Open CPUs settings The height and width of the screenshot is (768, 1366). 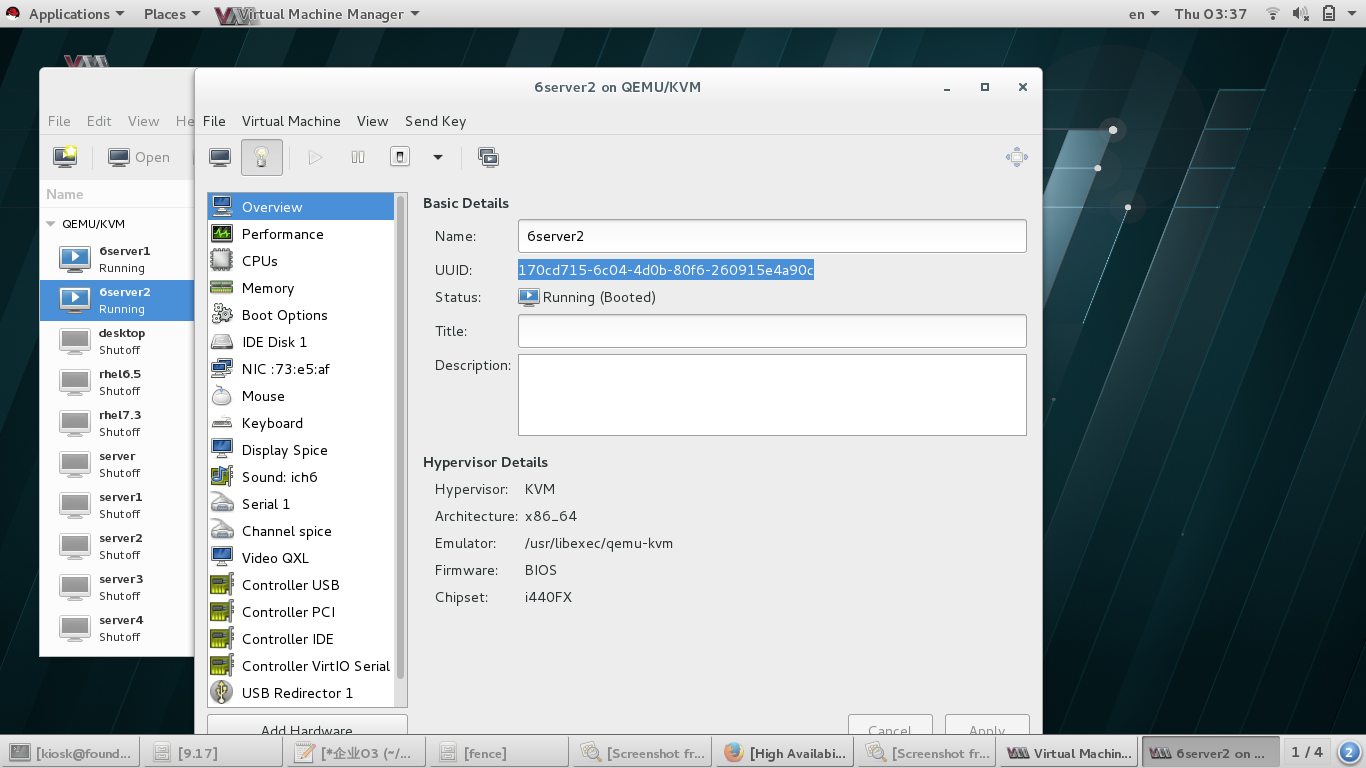tap(301, 261)
